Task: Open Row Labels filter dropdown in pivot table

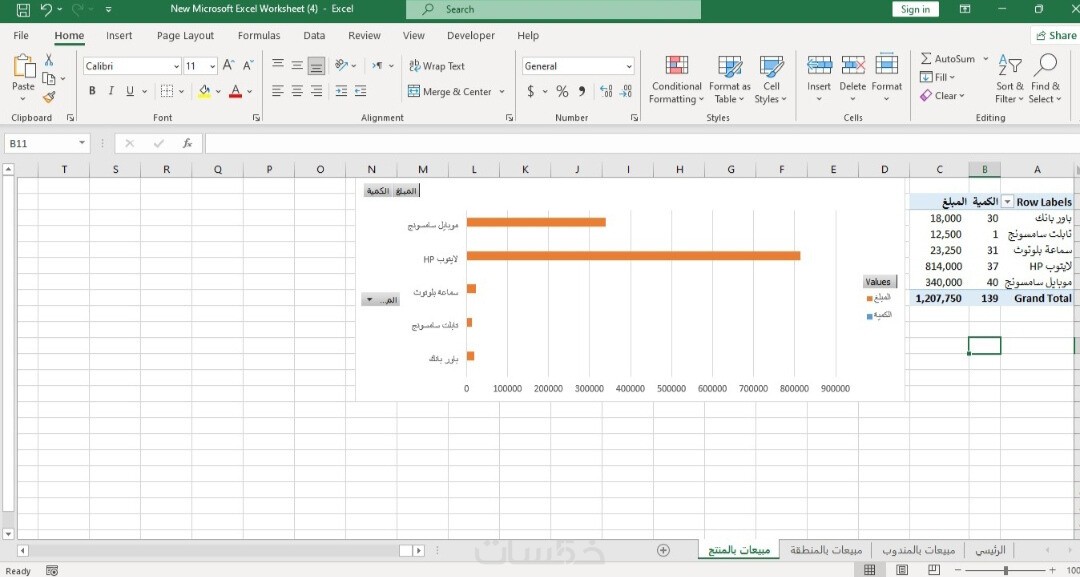Action: [x=1007, y=202]
